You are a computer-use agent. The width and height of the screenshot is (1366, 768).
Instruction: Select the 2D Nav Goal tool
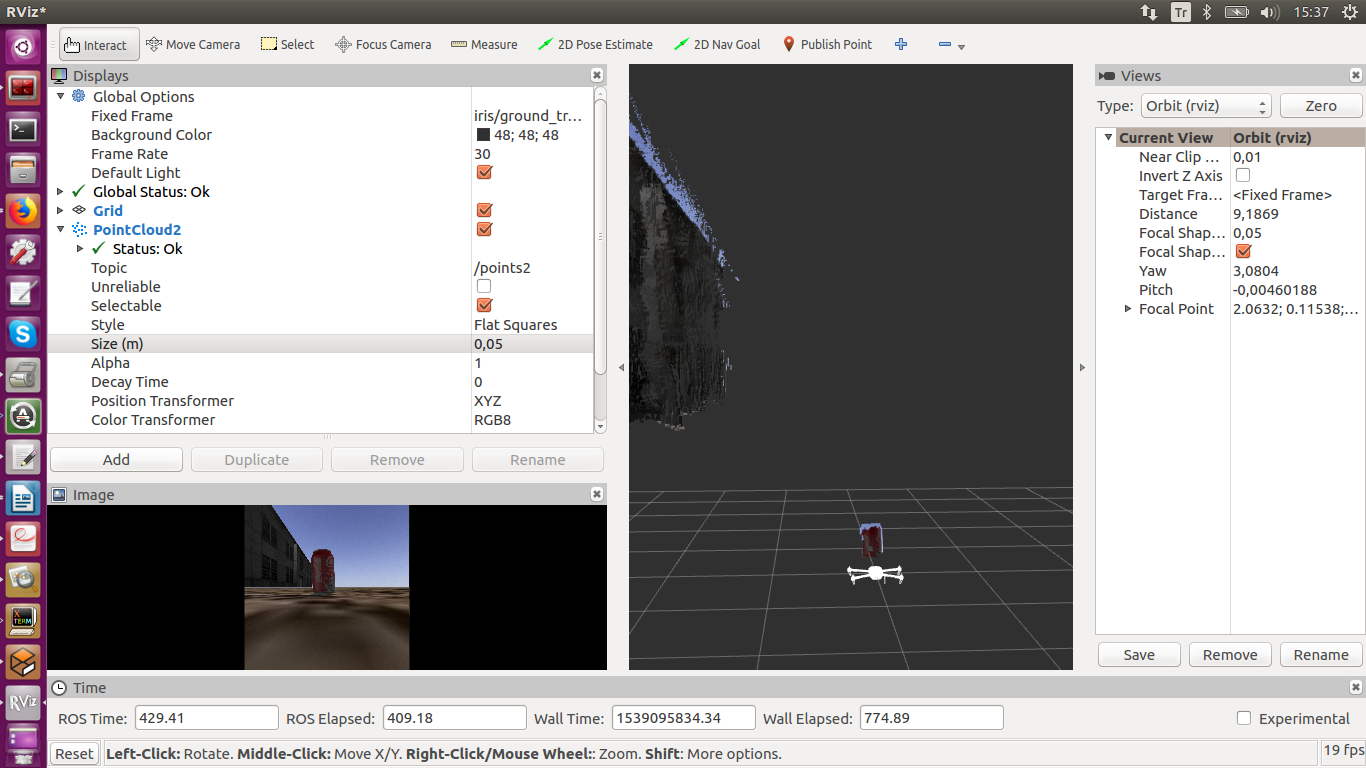(717, 44)
